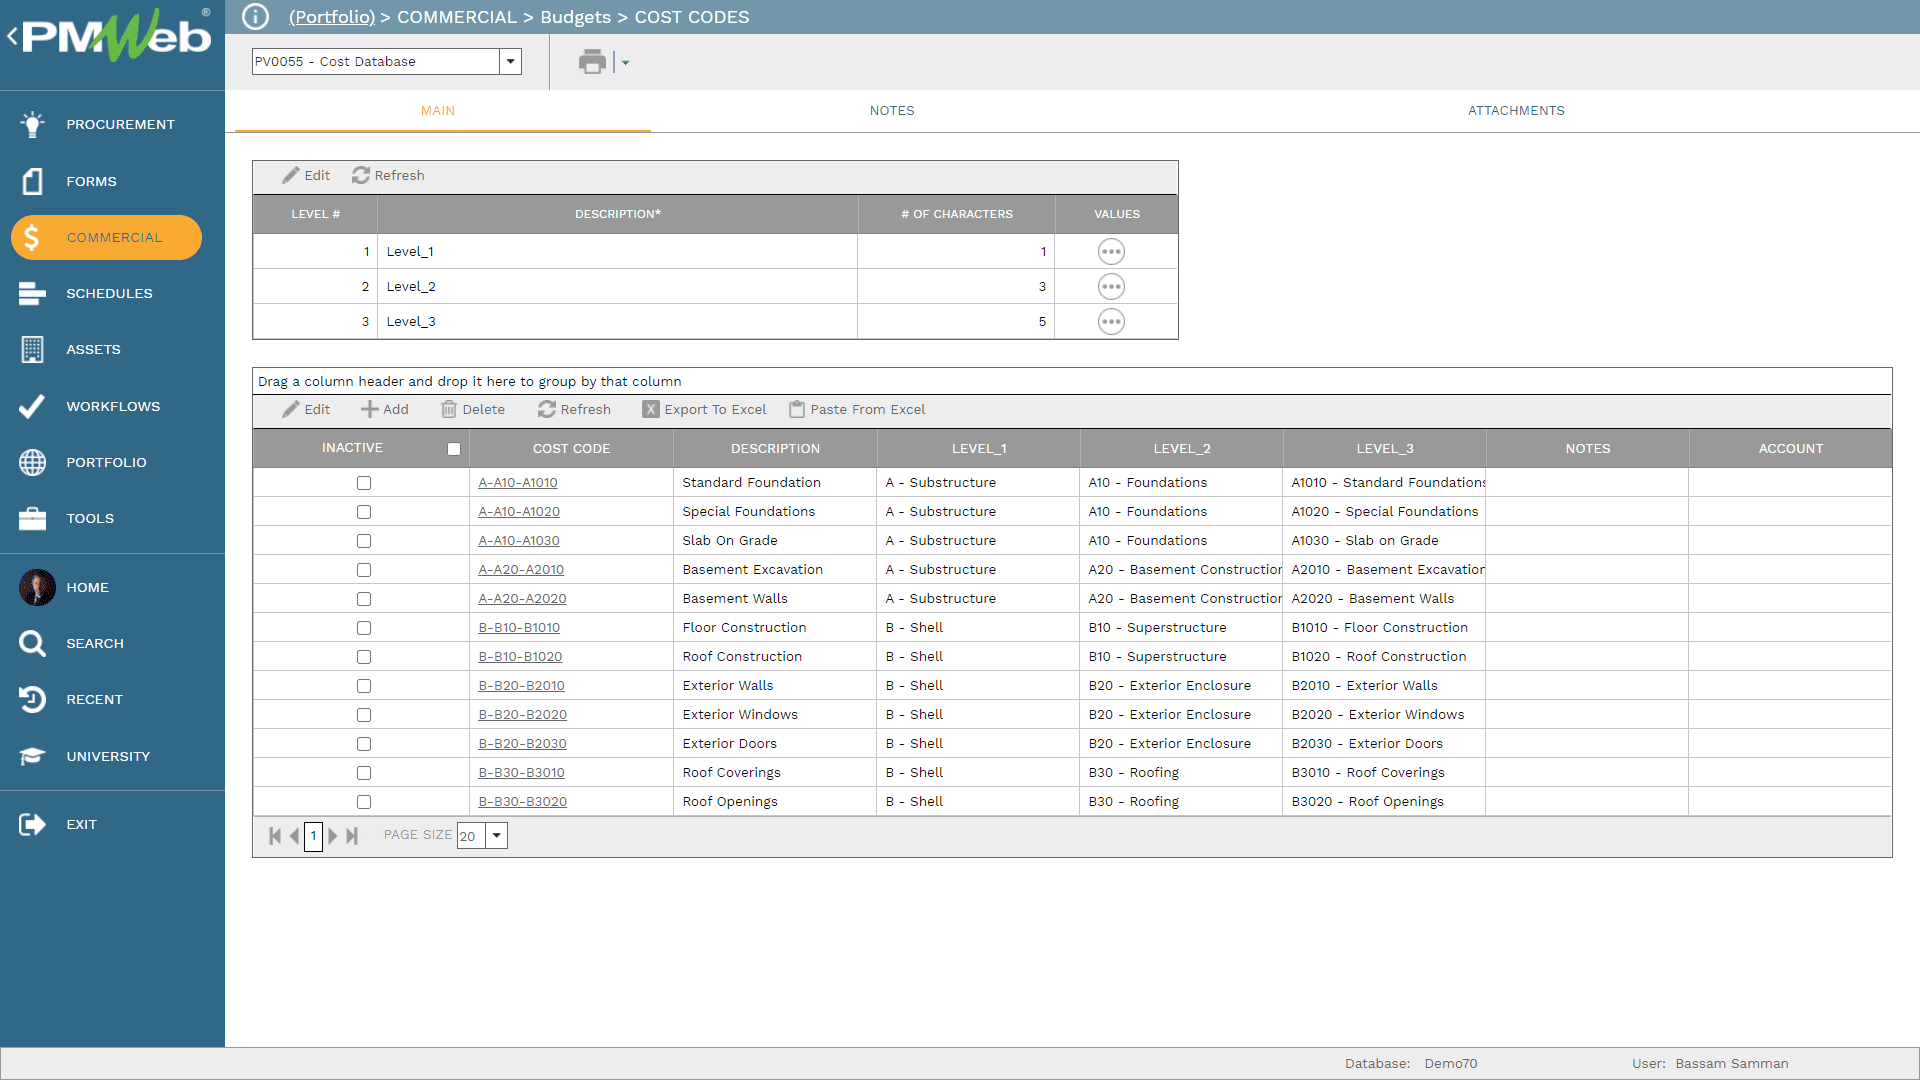Open the Workflows checkmark icon
The width and height of the screenshot is (1920, 1080).
(x=32, y=406)
